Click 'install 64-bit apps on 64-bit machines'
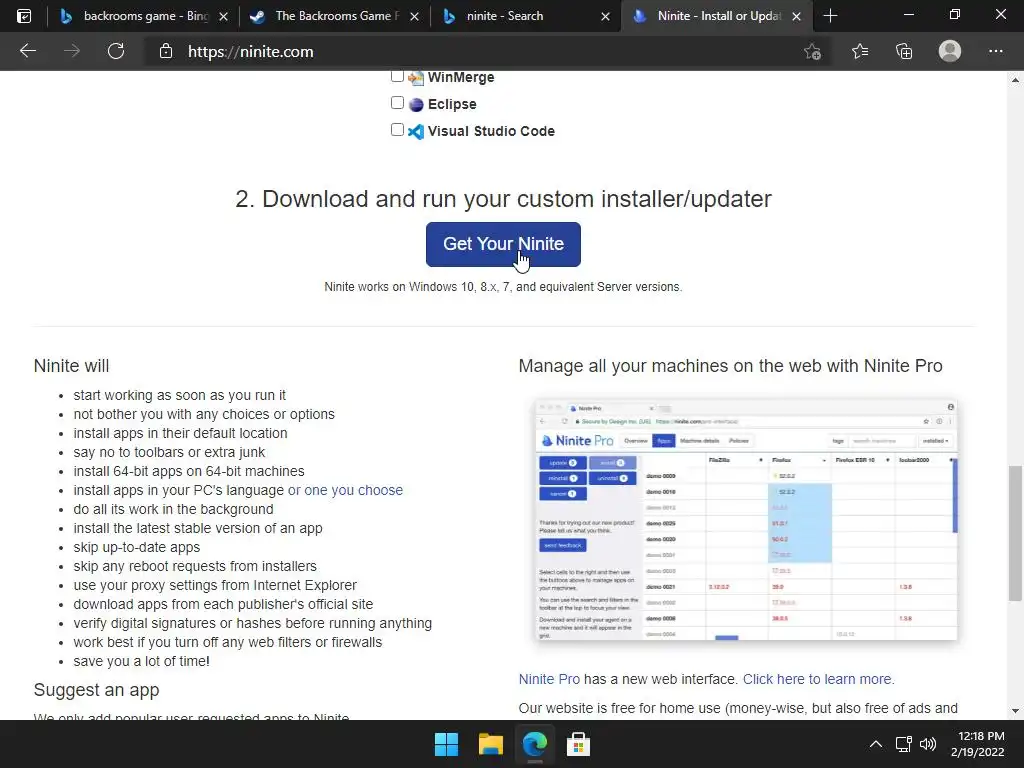Image resolution: width=1024 pixels, height=768 pixels. (189, 471)
